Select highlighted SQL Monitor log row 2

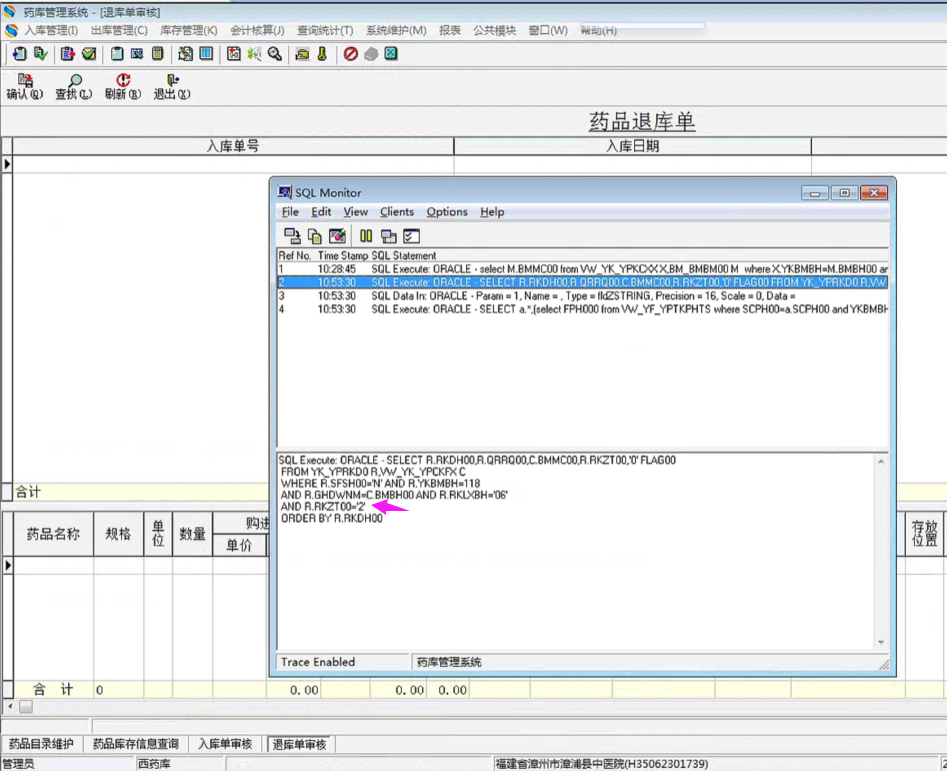pyautogui.click(x=583, y=282)
